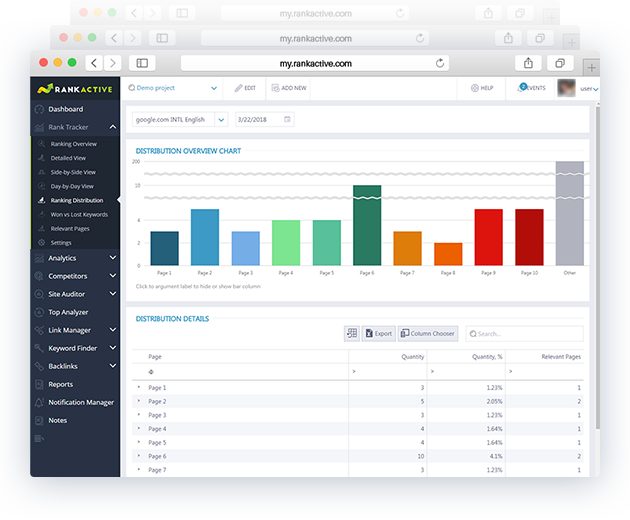630x520 pixels.
Task: Expand the Link Manager section chevron
Action: pyautogui.click(x=113, y=330)
